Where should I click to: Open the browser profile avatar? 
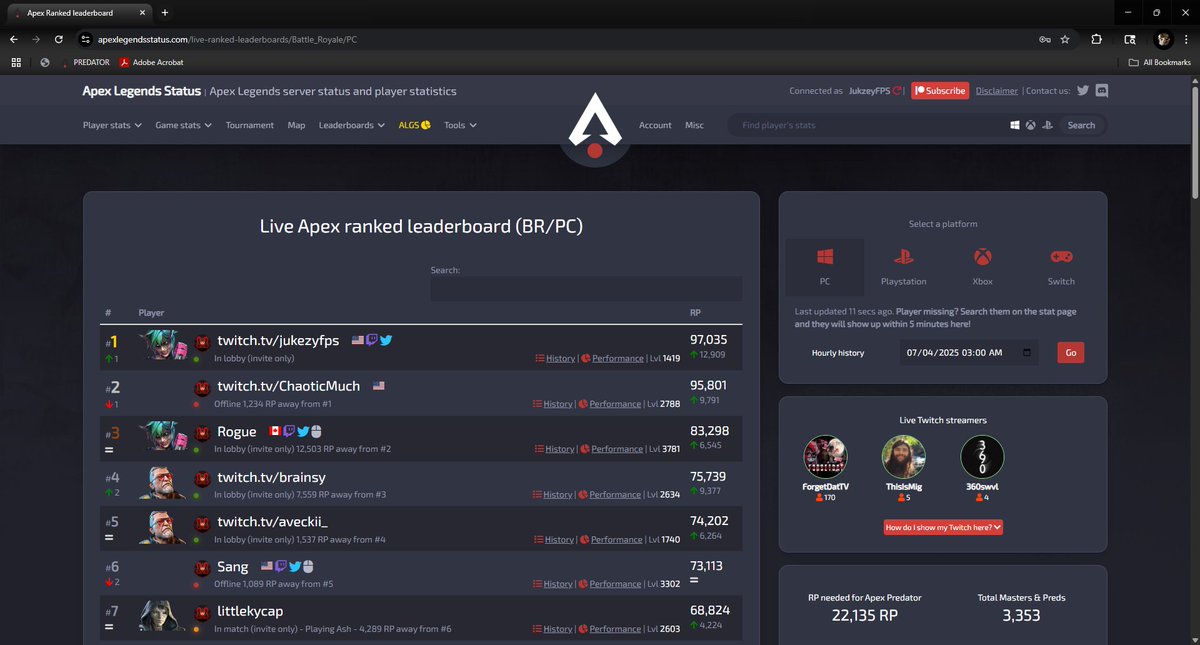tap(1163, 39)
